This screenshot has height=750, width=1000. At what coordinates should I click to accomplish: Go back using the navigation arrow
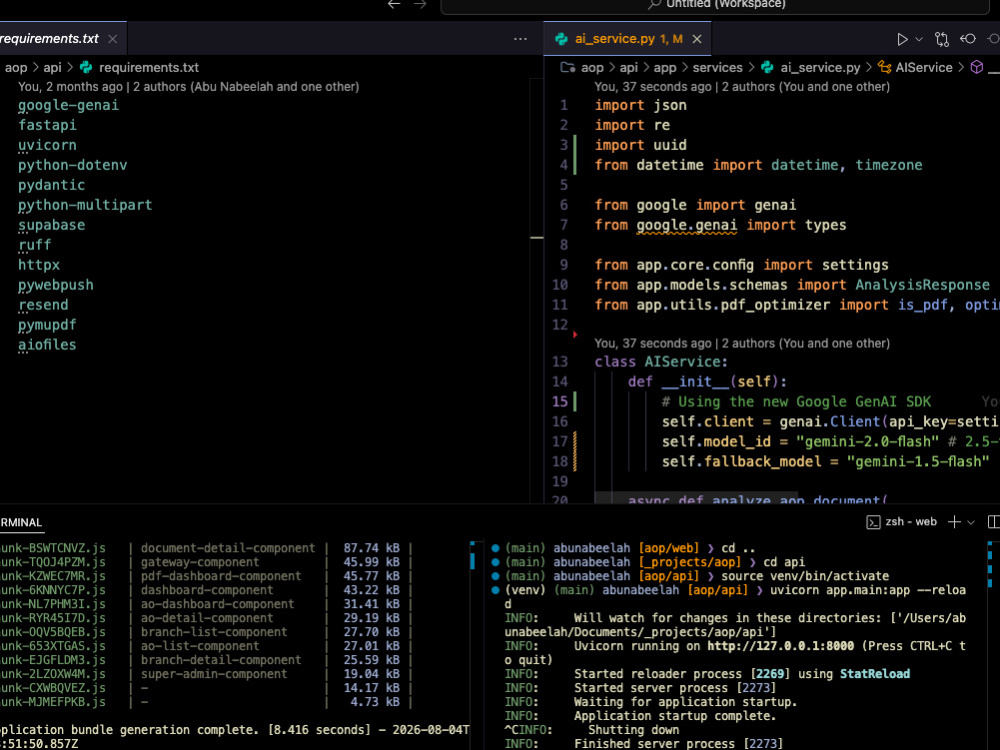[394, 4]
